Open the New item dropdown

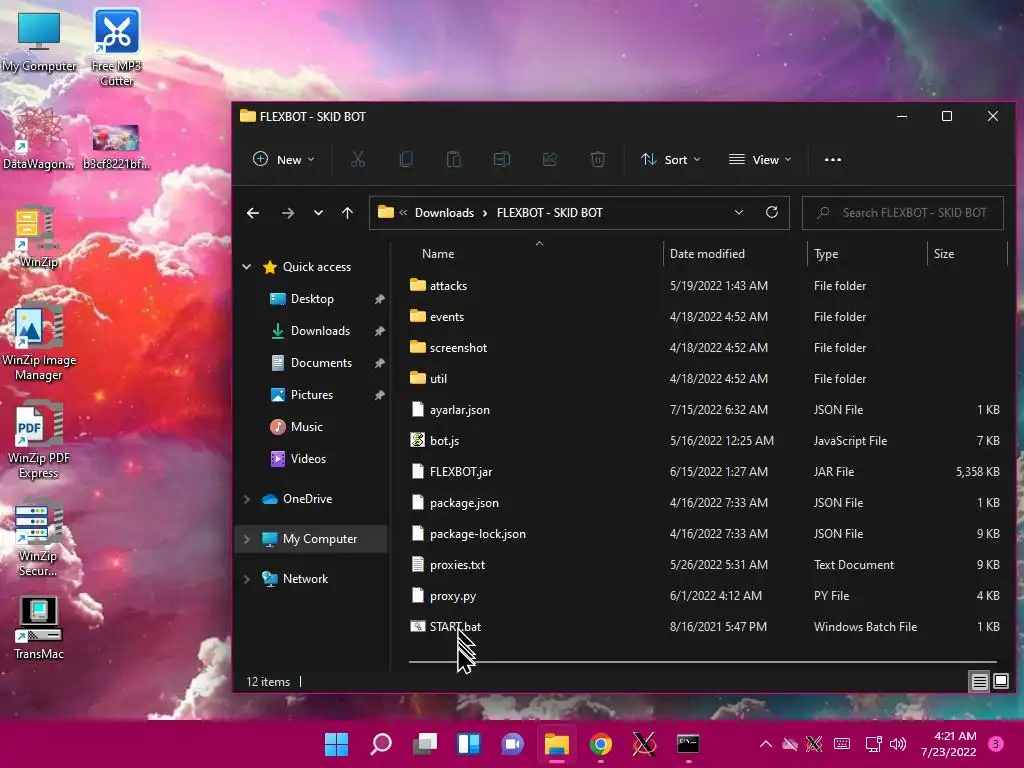(283, 159)
